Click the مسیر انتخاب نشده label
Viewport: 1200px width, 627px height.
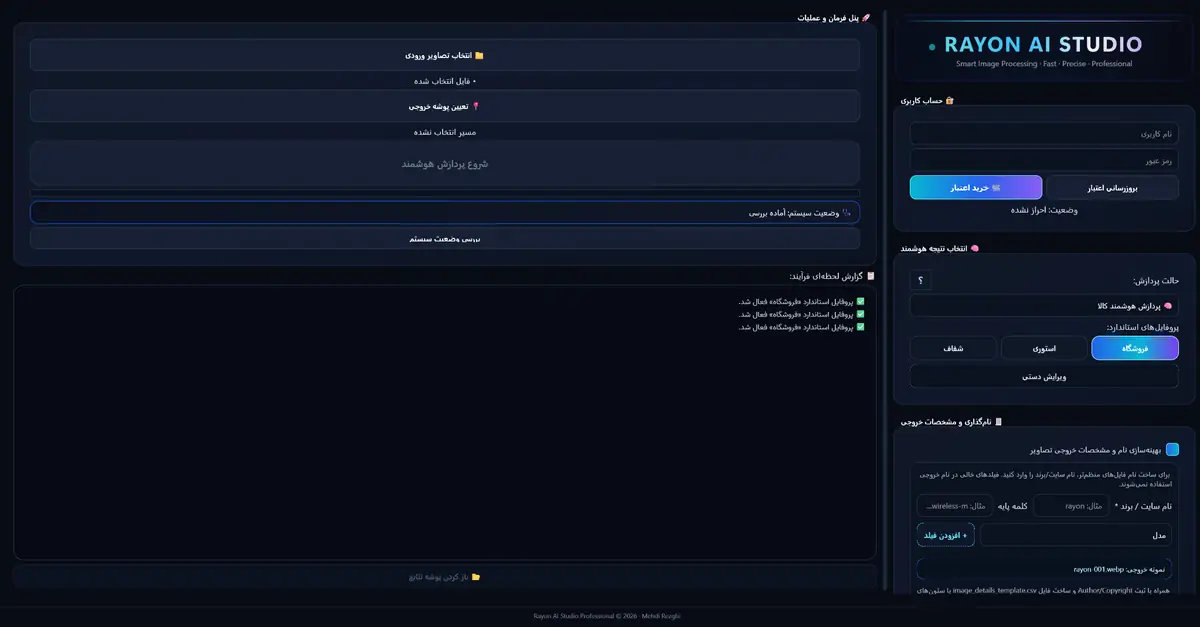coord(445,132)
